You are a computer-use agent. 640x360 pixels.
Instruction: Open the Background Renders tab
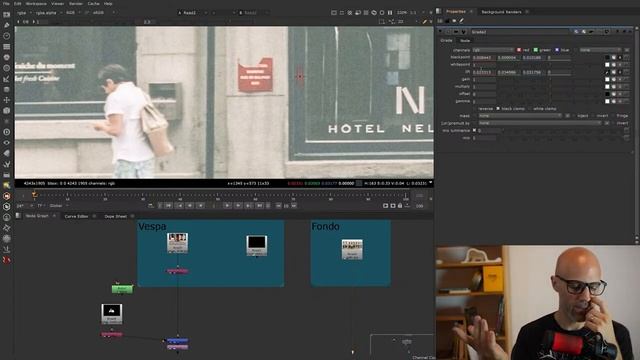pos(501,12)
